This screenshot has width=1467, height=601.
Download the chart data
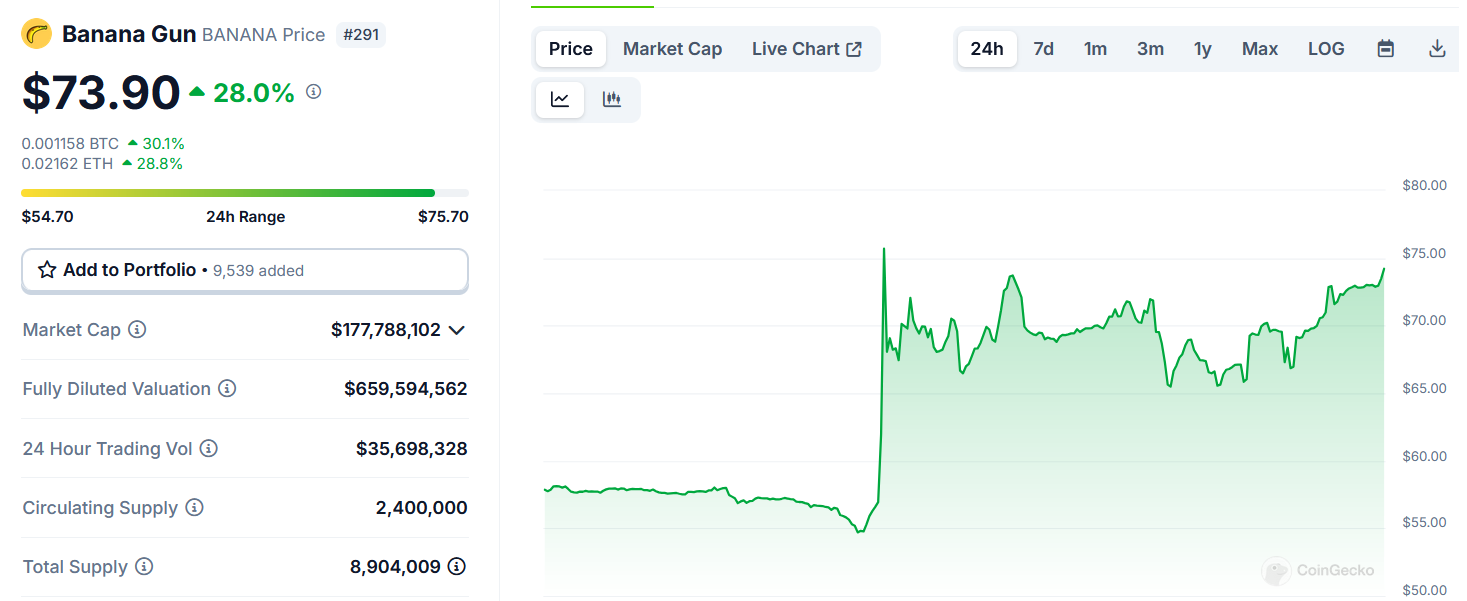1437,49
